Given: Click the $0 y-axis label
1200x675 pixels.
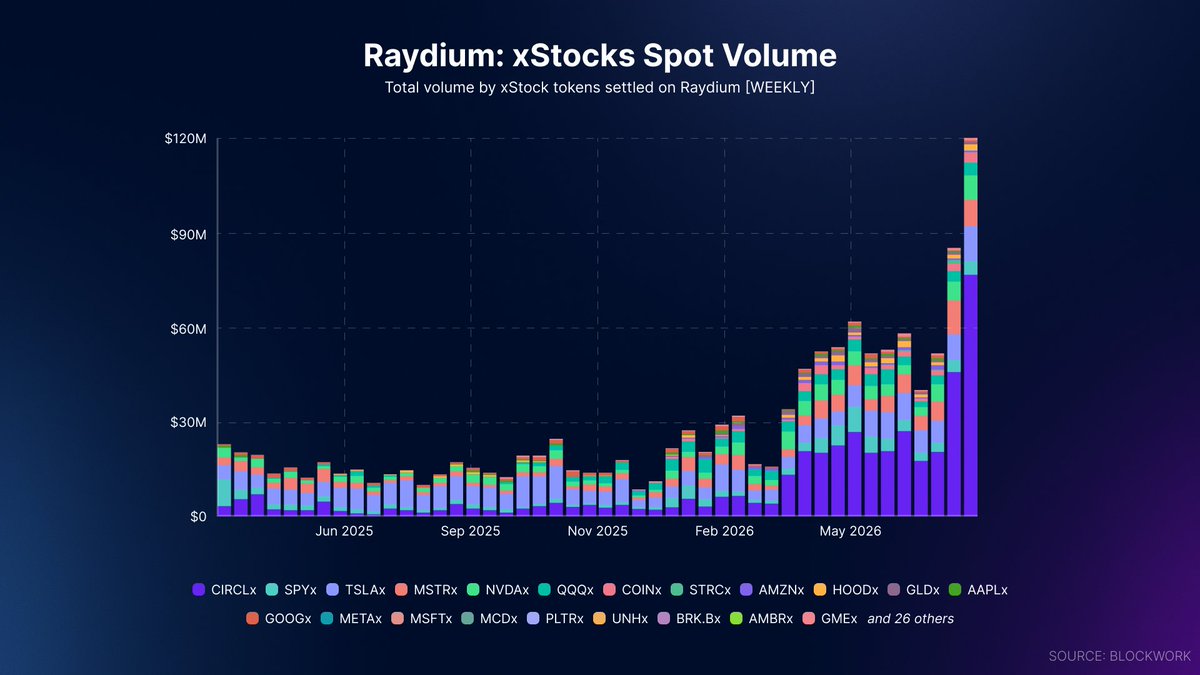Looking at the screenshot, I should pyautogui.click(x=198, y=516).
